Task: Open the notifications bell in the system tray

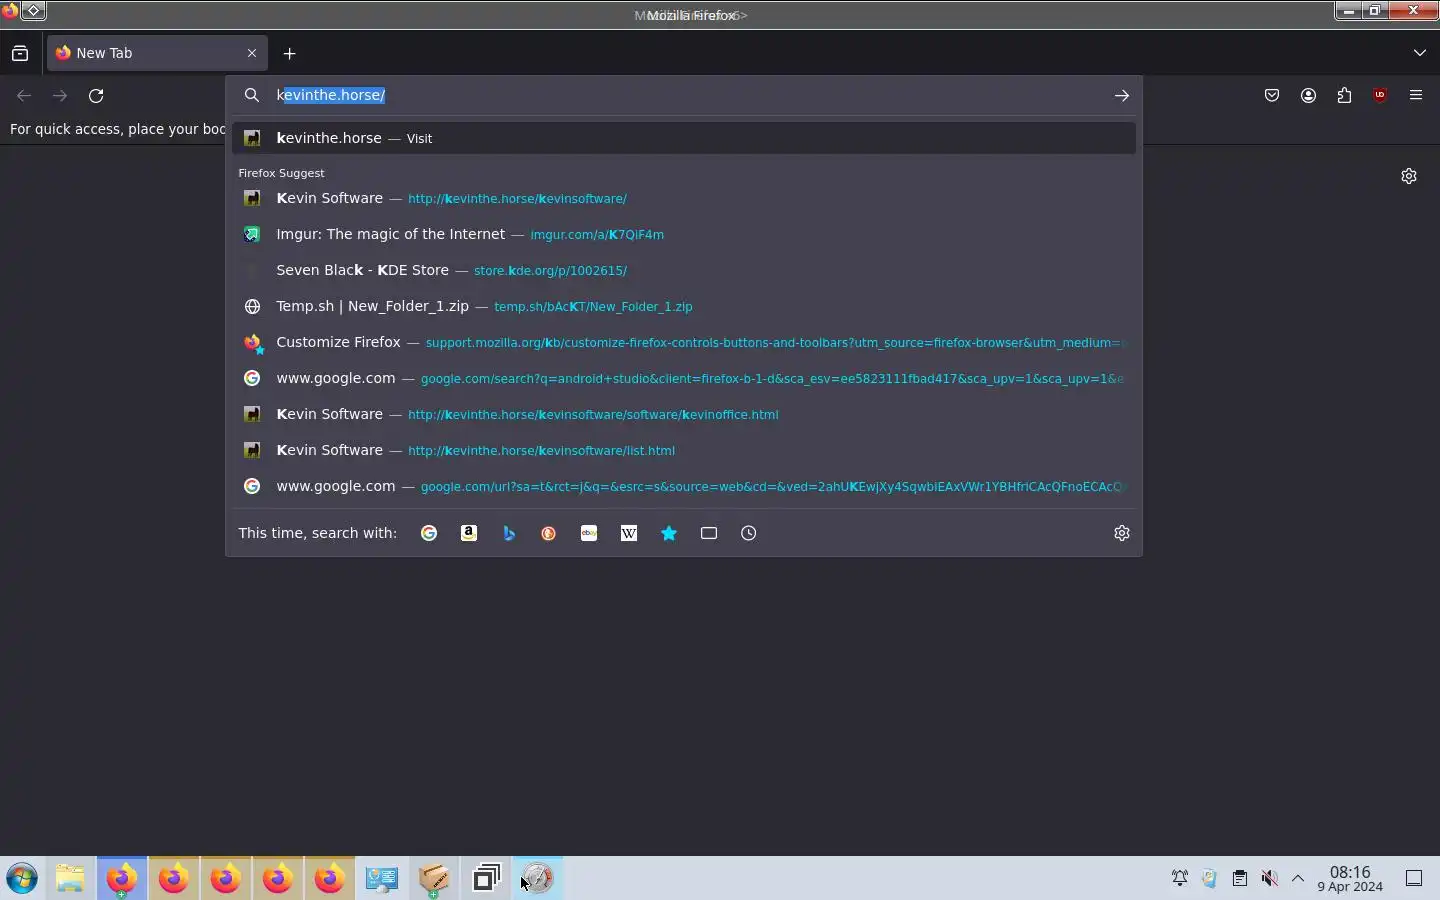Action: pos(1180,879)
